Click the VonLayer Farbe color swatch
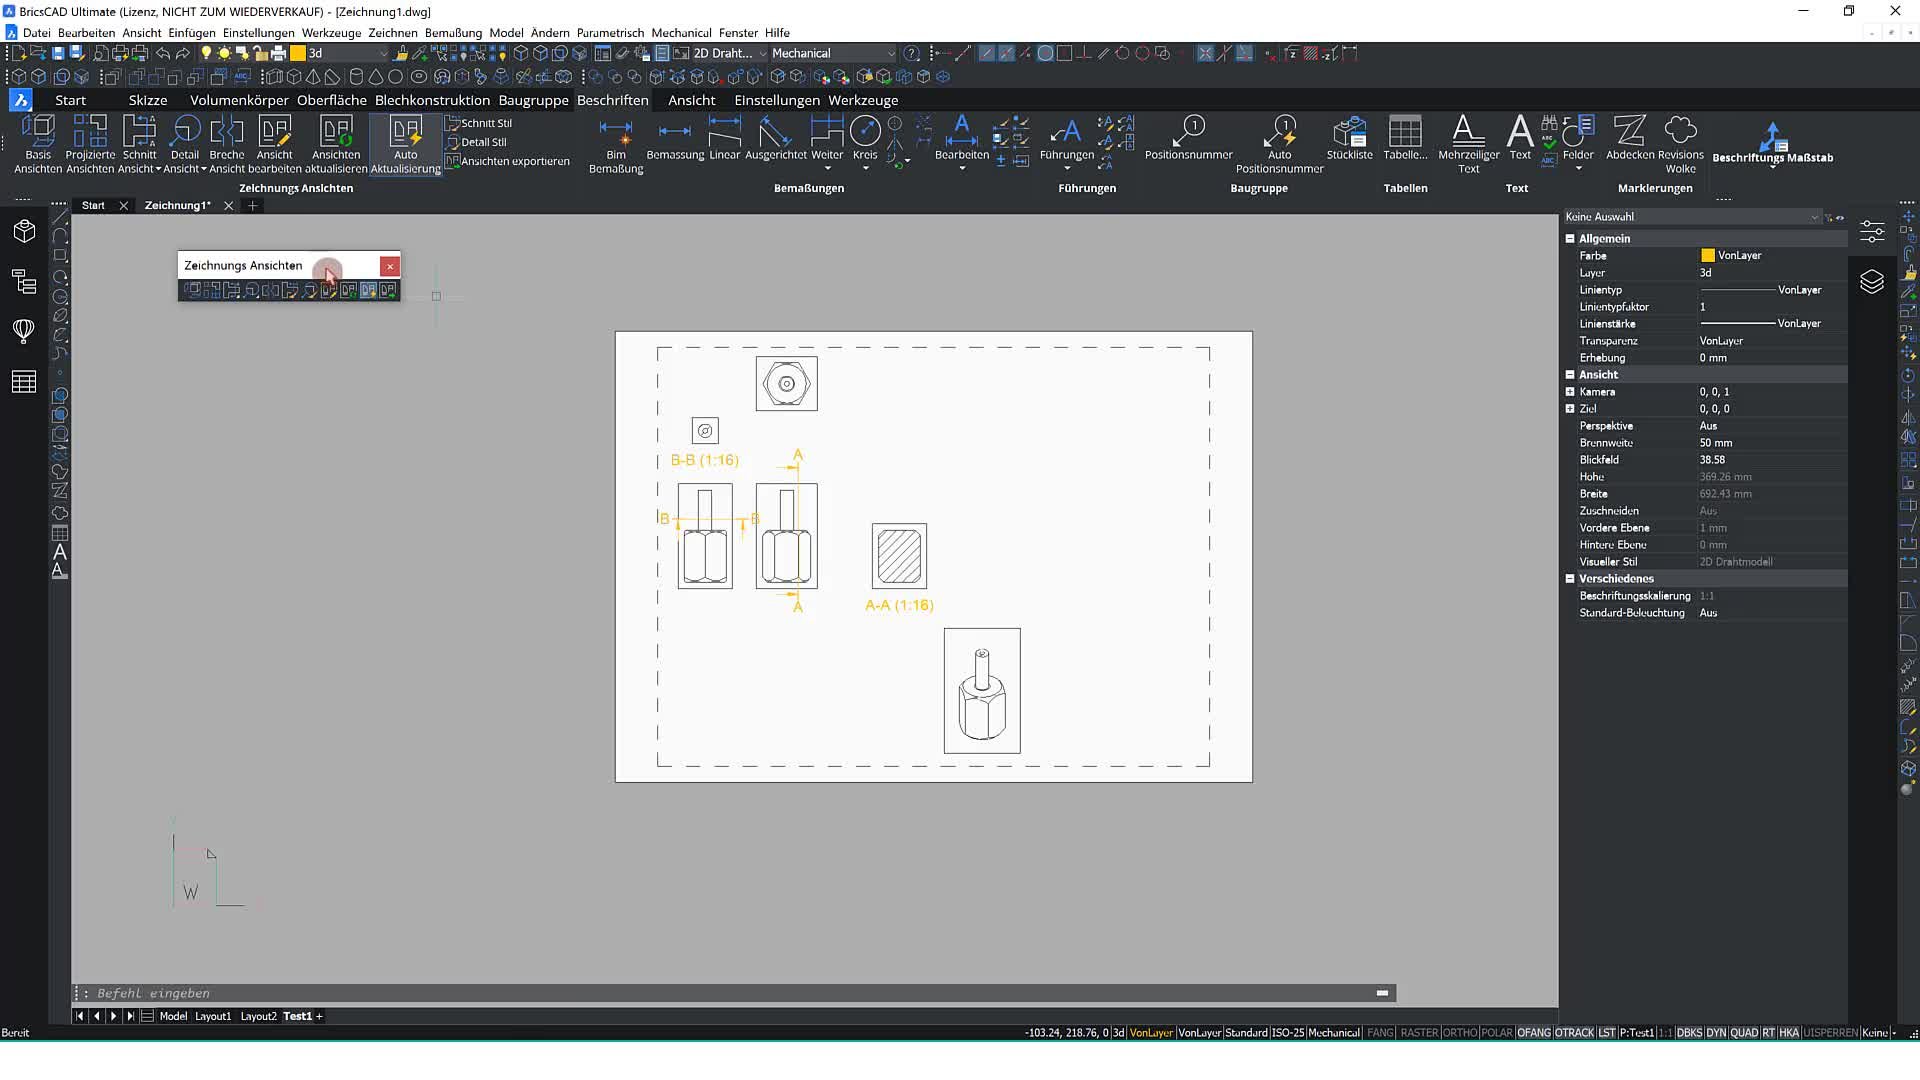 click(1708, 256)
